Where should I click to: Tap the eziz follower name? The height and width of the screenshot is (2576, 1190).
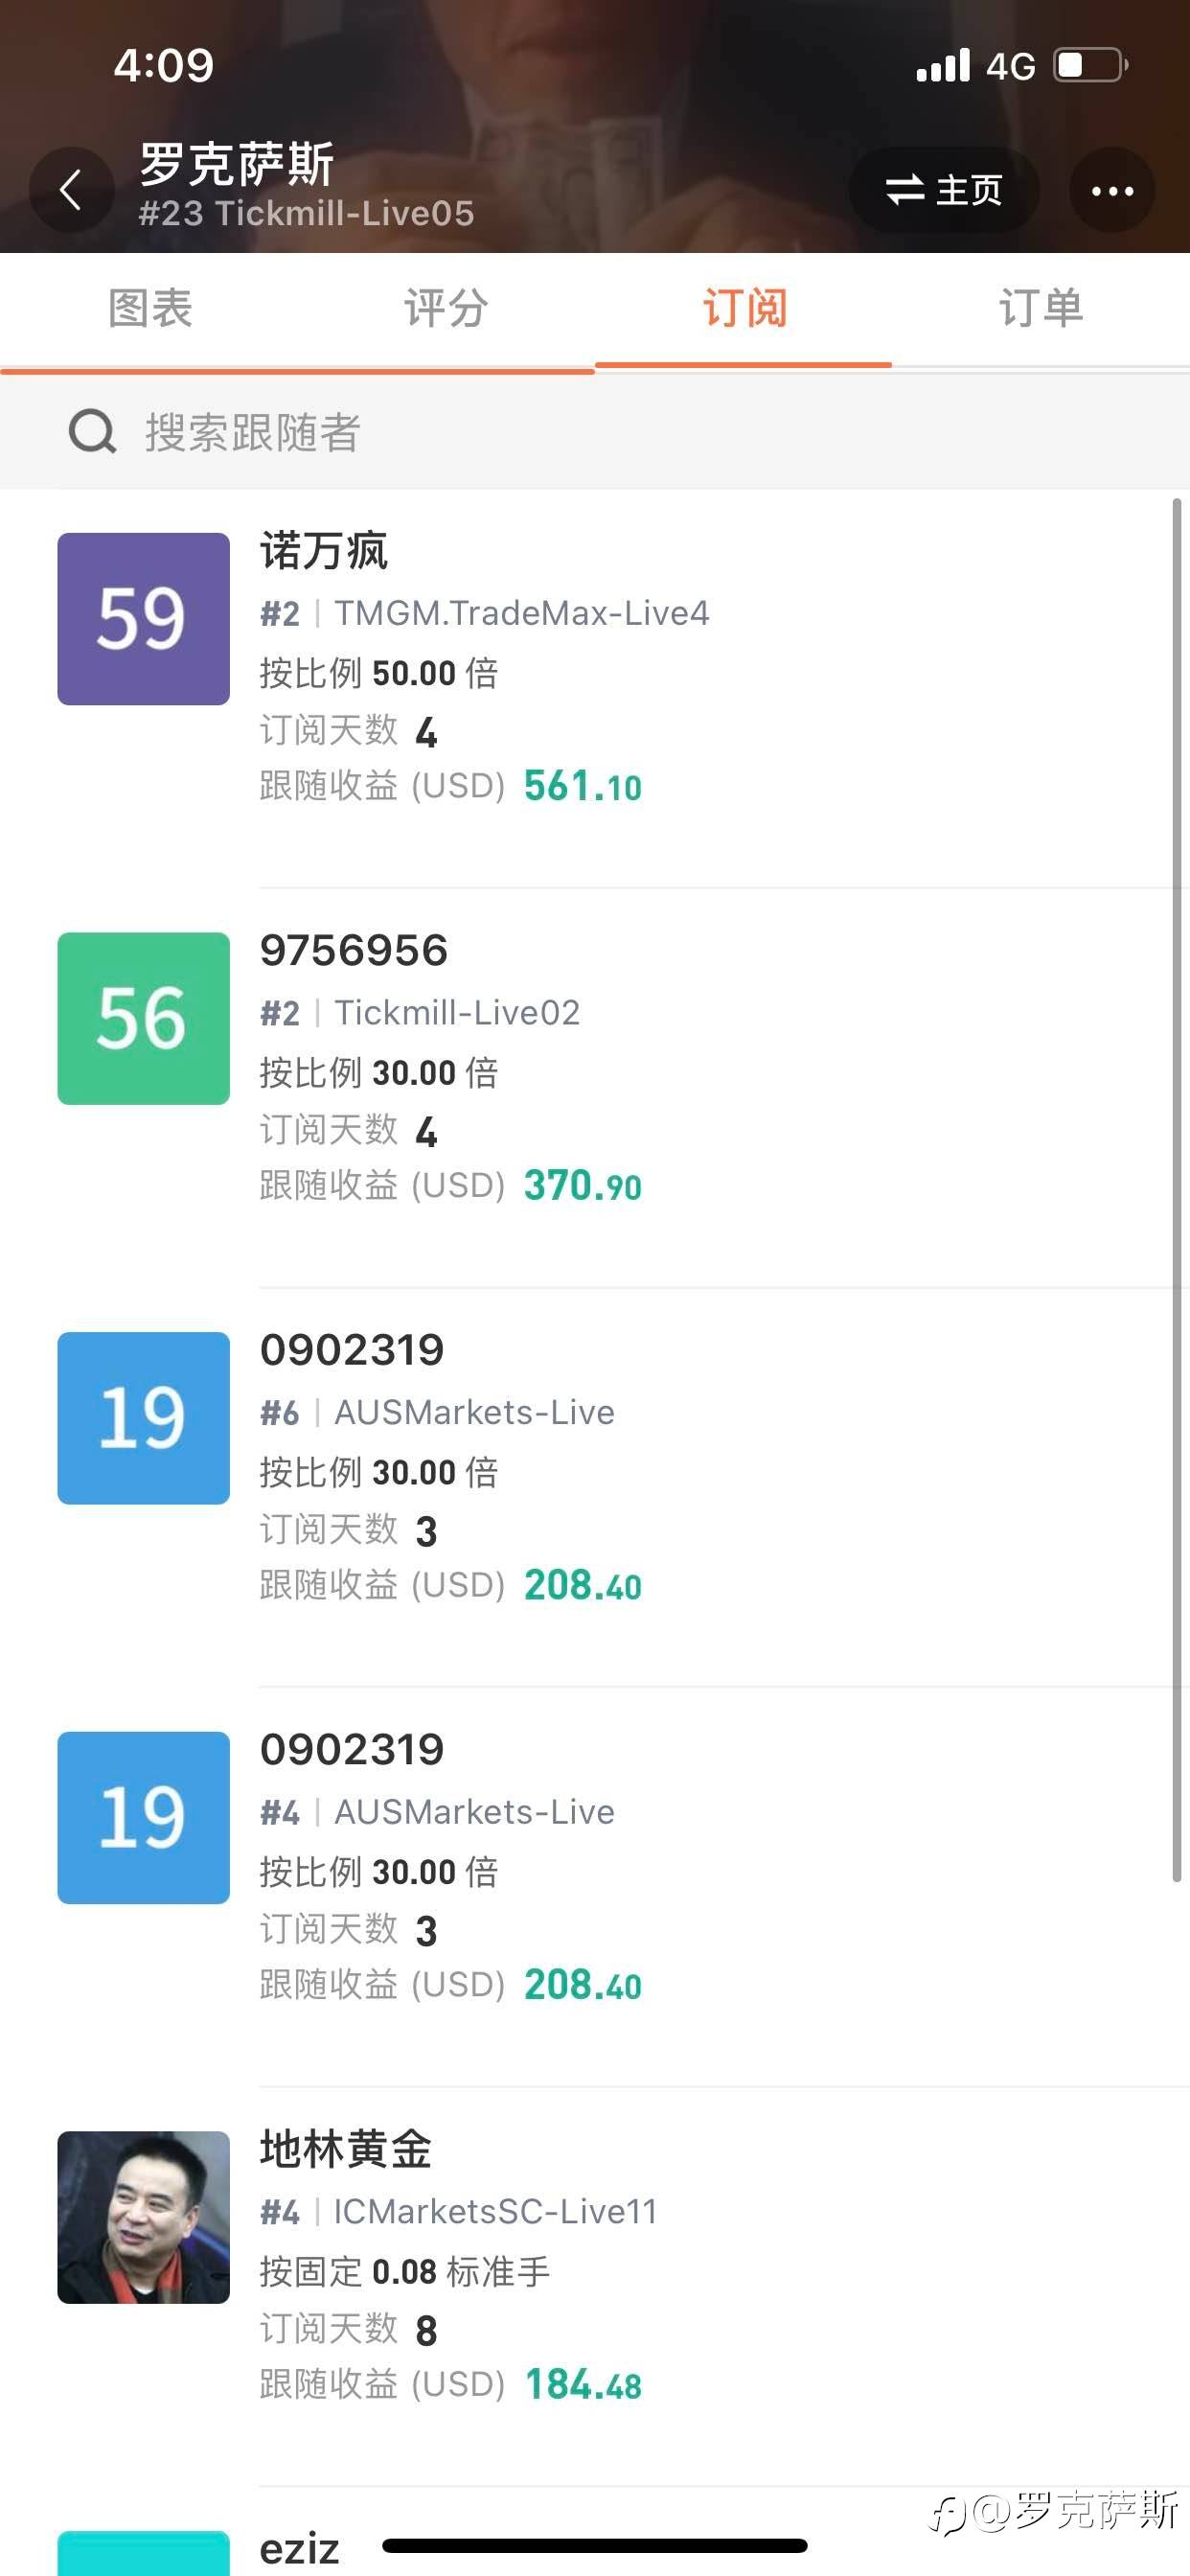(299, 2548)
